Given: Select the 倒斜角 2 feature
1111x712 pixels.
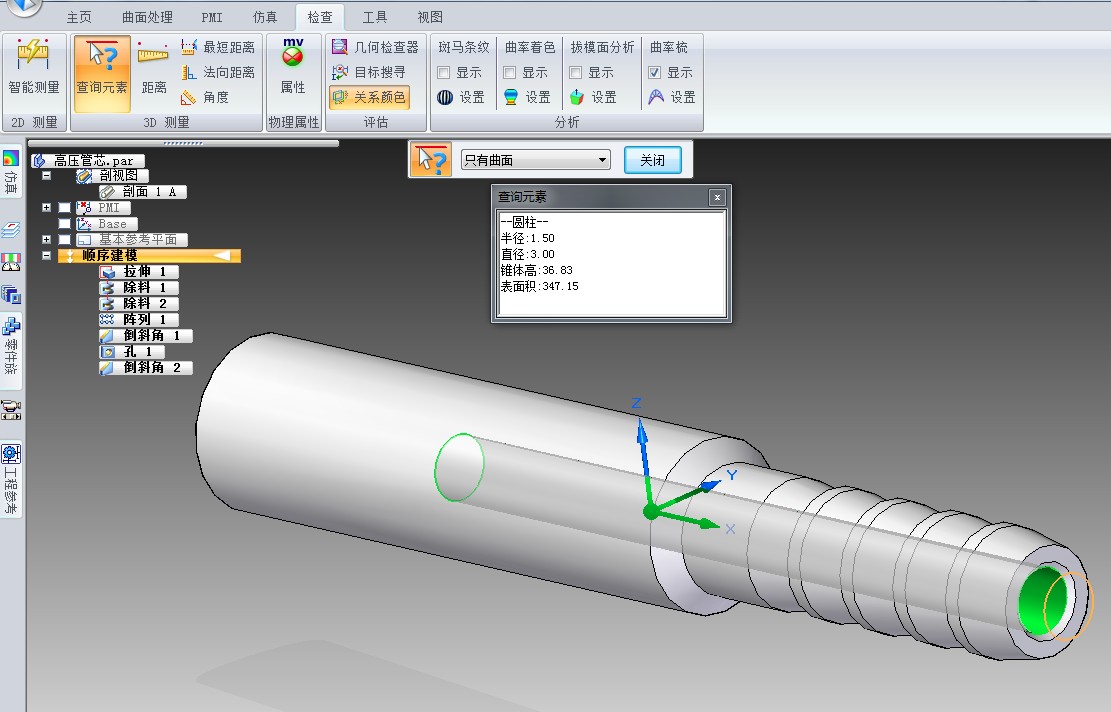Looking at the screenshot, I should (x=146, y=367).
